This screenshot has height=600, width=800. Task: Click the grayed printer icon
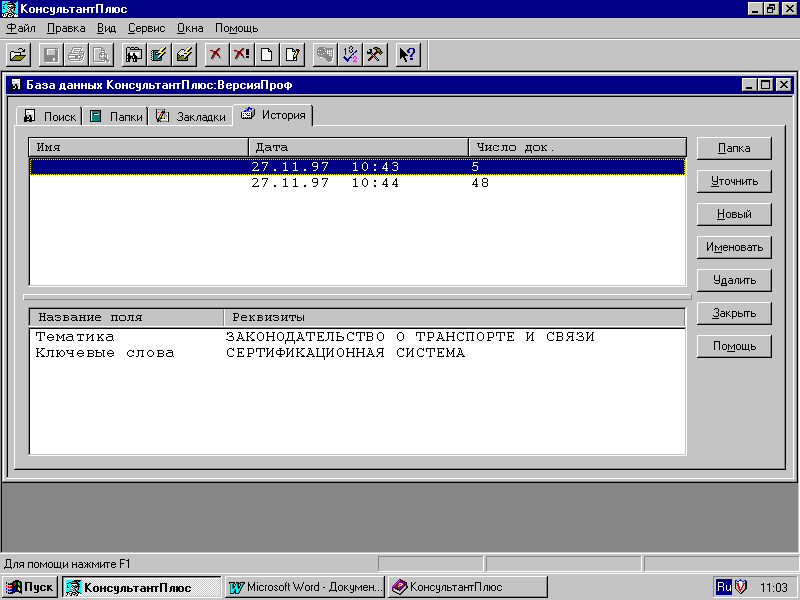[x=76, y=54]
